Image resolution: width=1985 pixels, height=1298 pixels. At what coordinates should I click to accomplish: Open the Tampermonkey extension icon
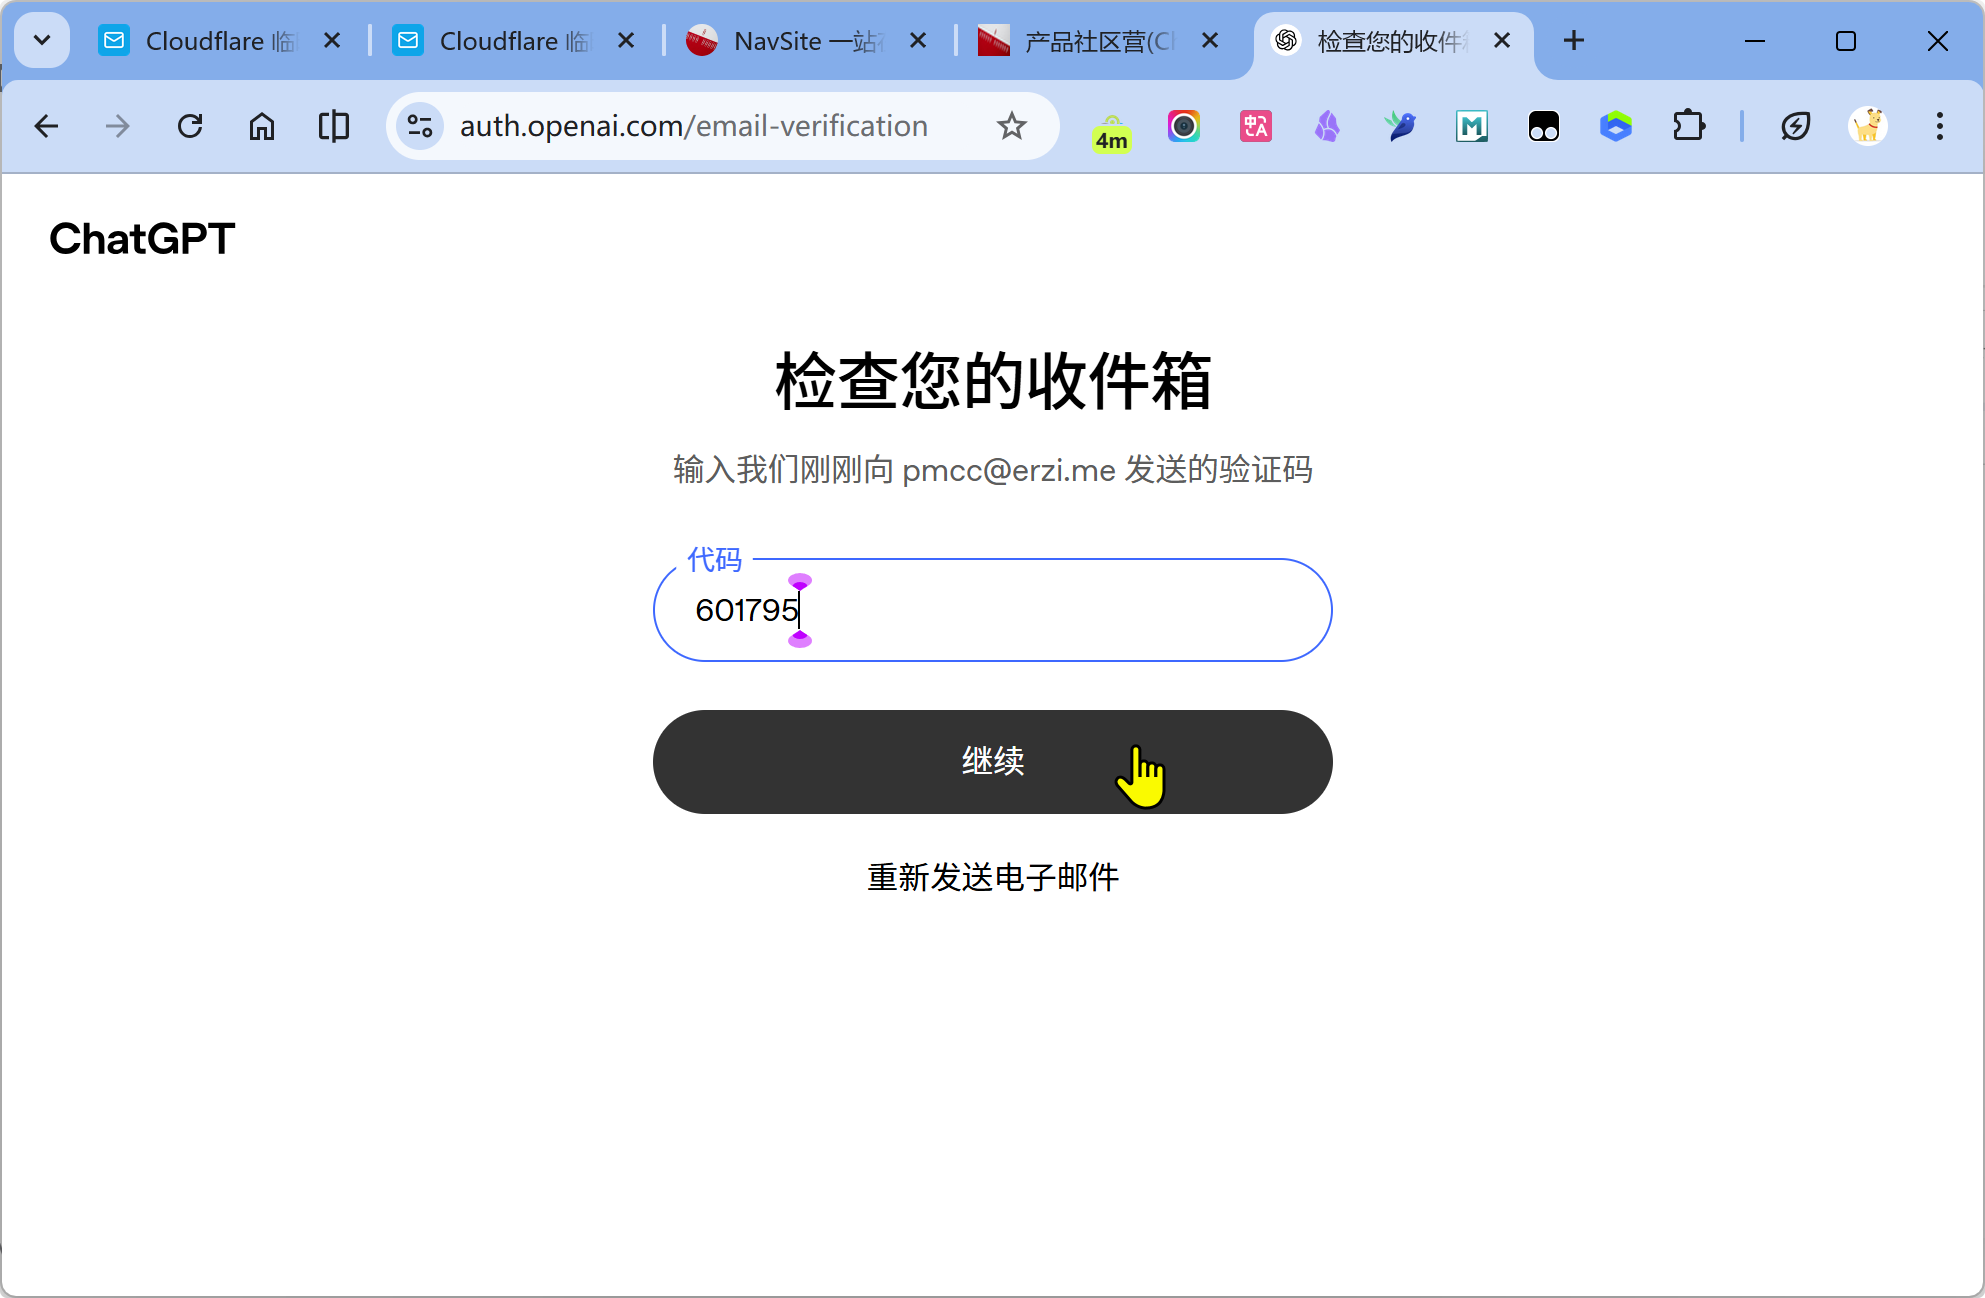point(1543,126)
